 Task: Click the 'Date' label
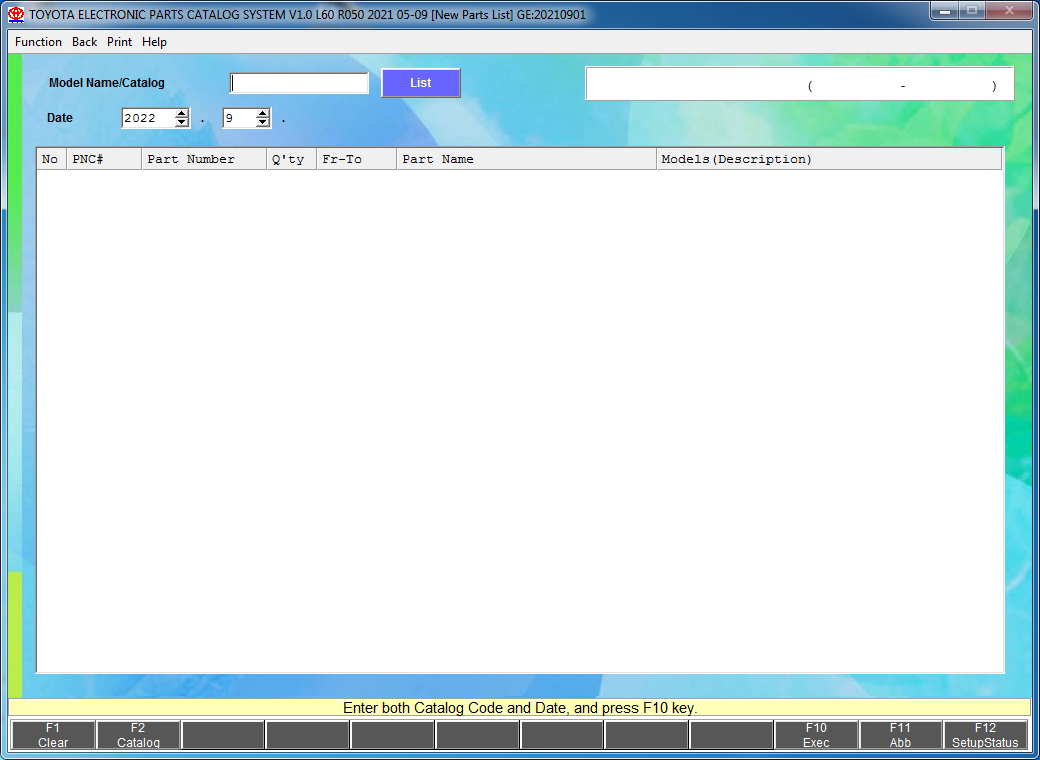(60, 118)
